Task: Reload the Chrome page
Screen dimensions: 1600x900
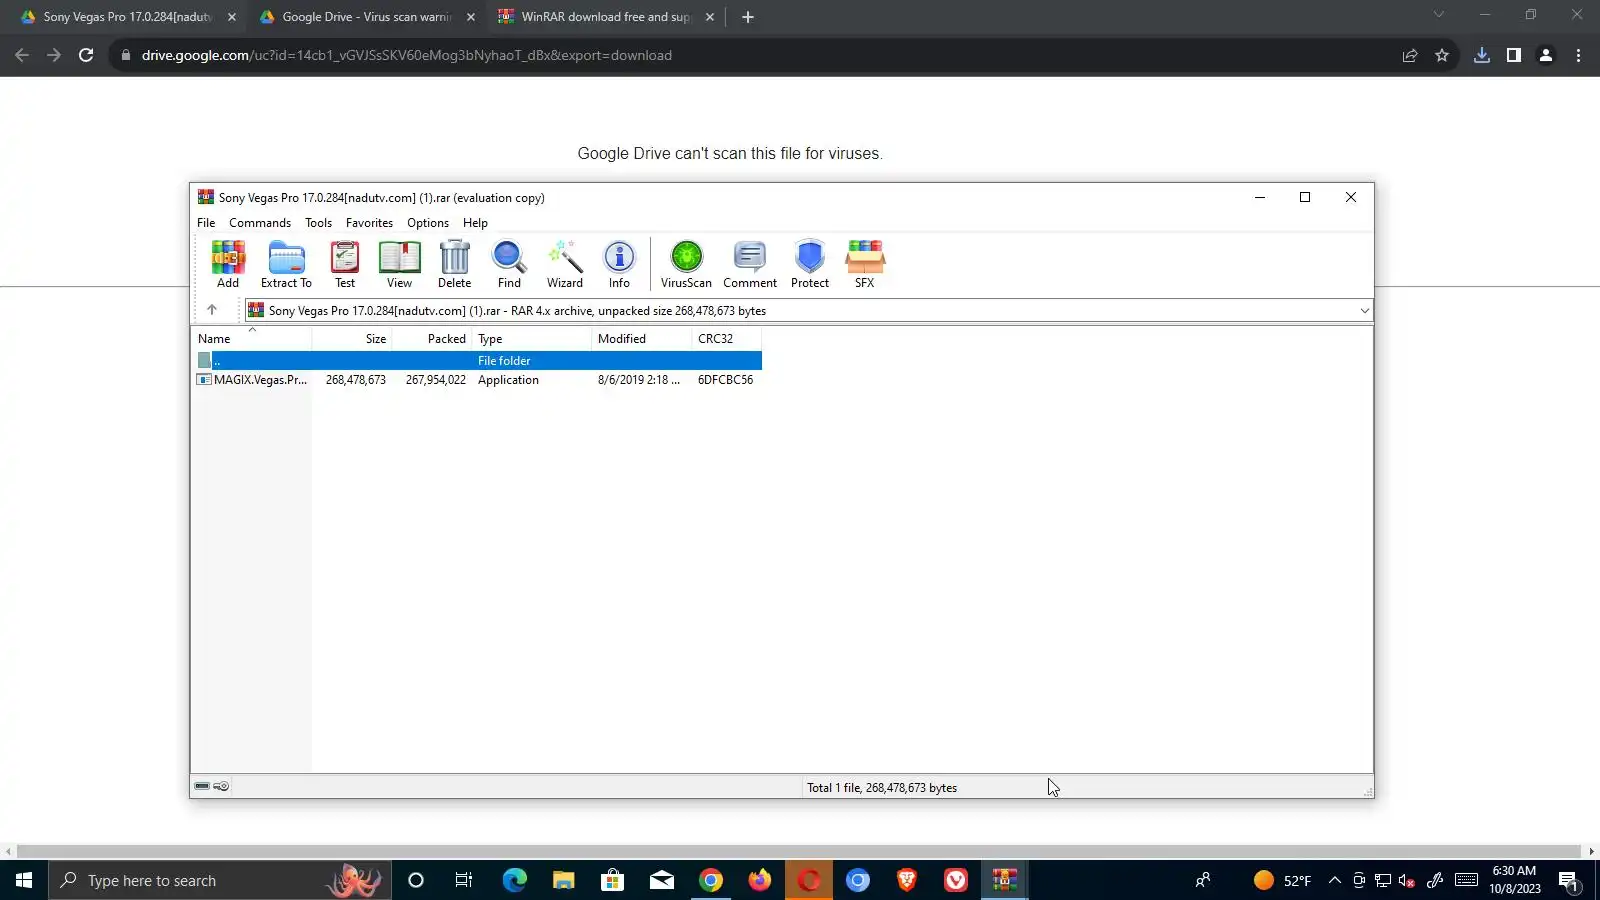Action: (x=86, y=55)
